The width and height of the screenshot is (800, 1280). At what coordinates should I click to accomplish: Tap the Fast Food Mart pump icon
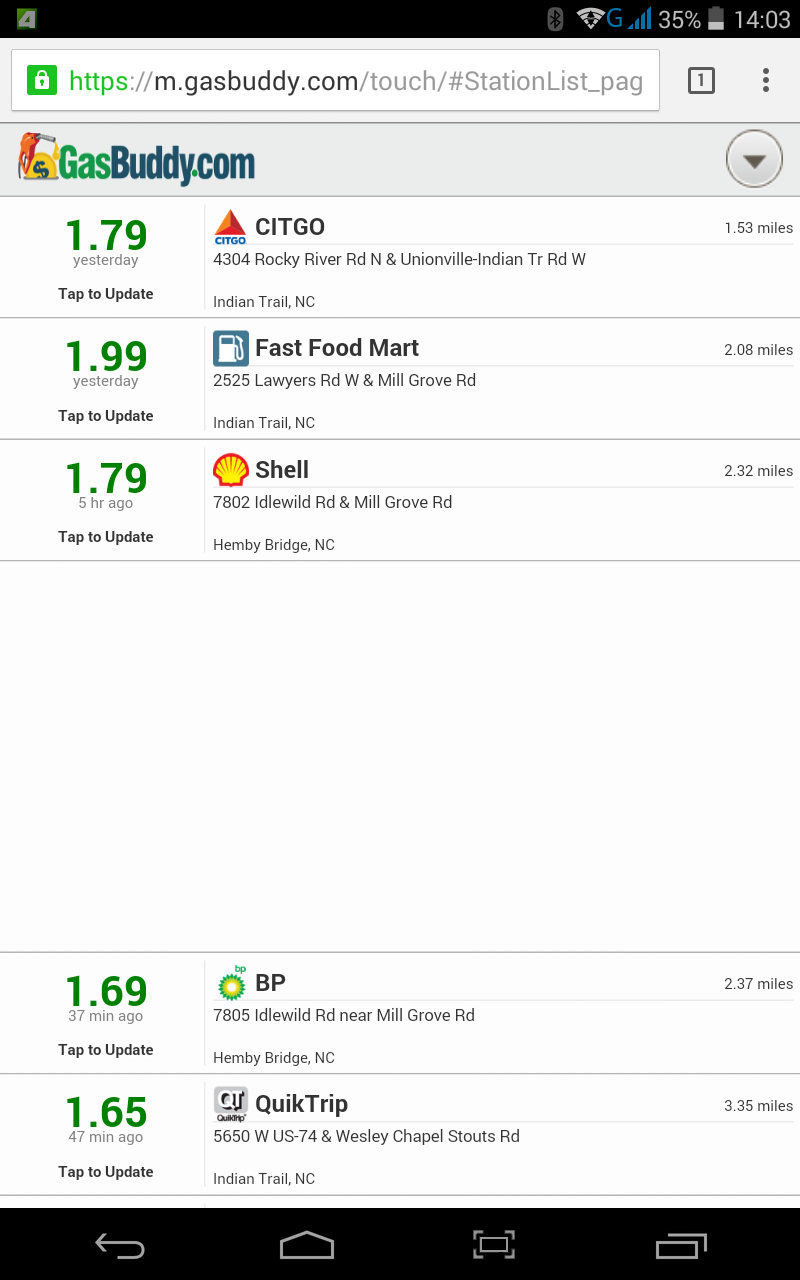pyautogui.click(x=230, y=348)
